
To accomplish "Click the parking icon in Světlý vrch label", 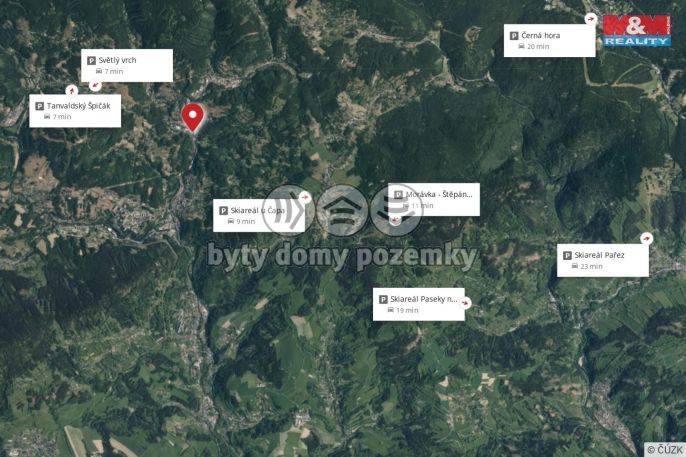I will tap(91, 60).
